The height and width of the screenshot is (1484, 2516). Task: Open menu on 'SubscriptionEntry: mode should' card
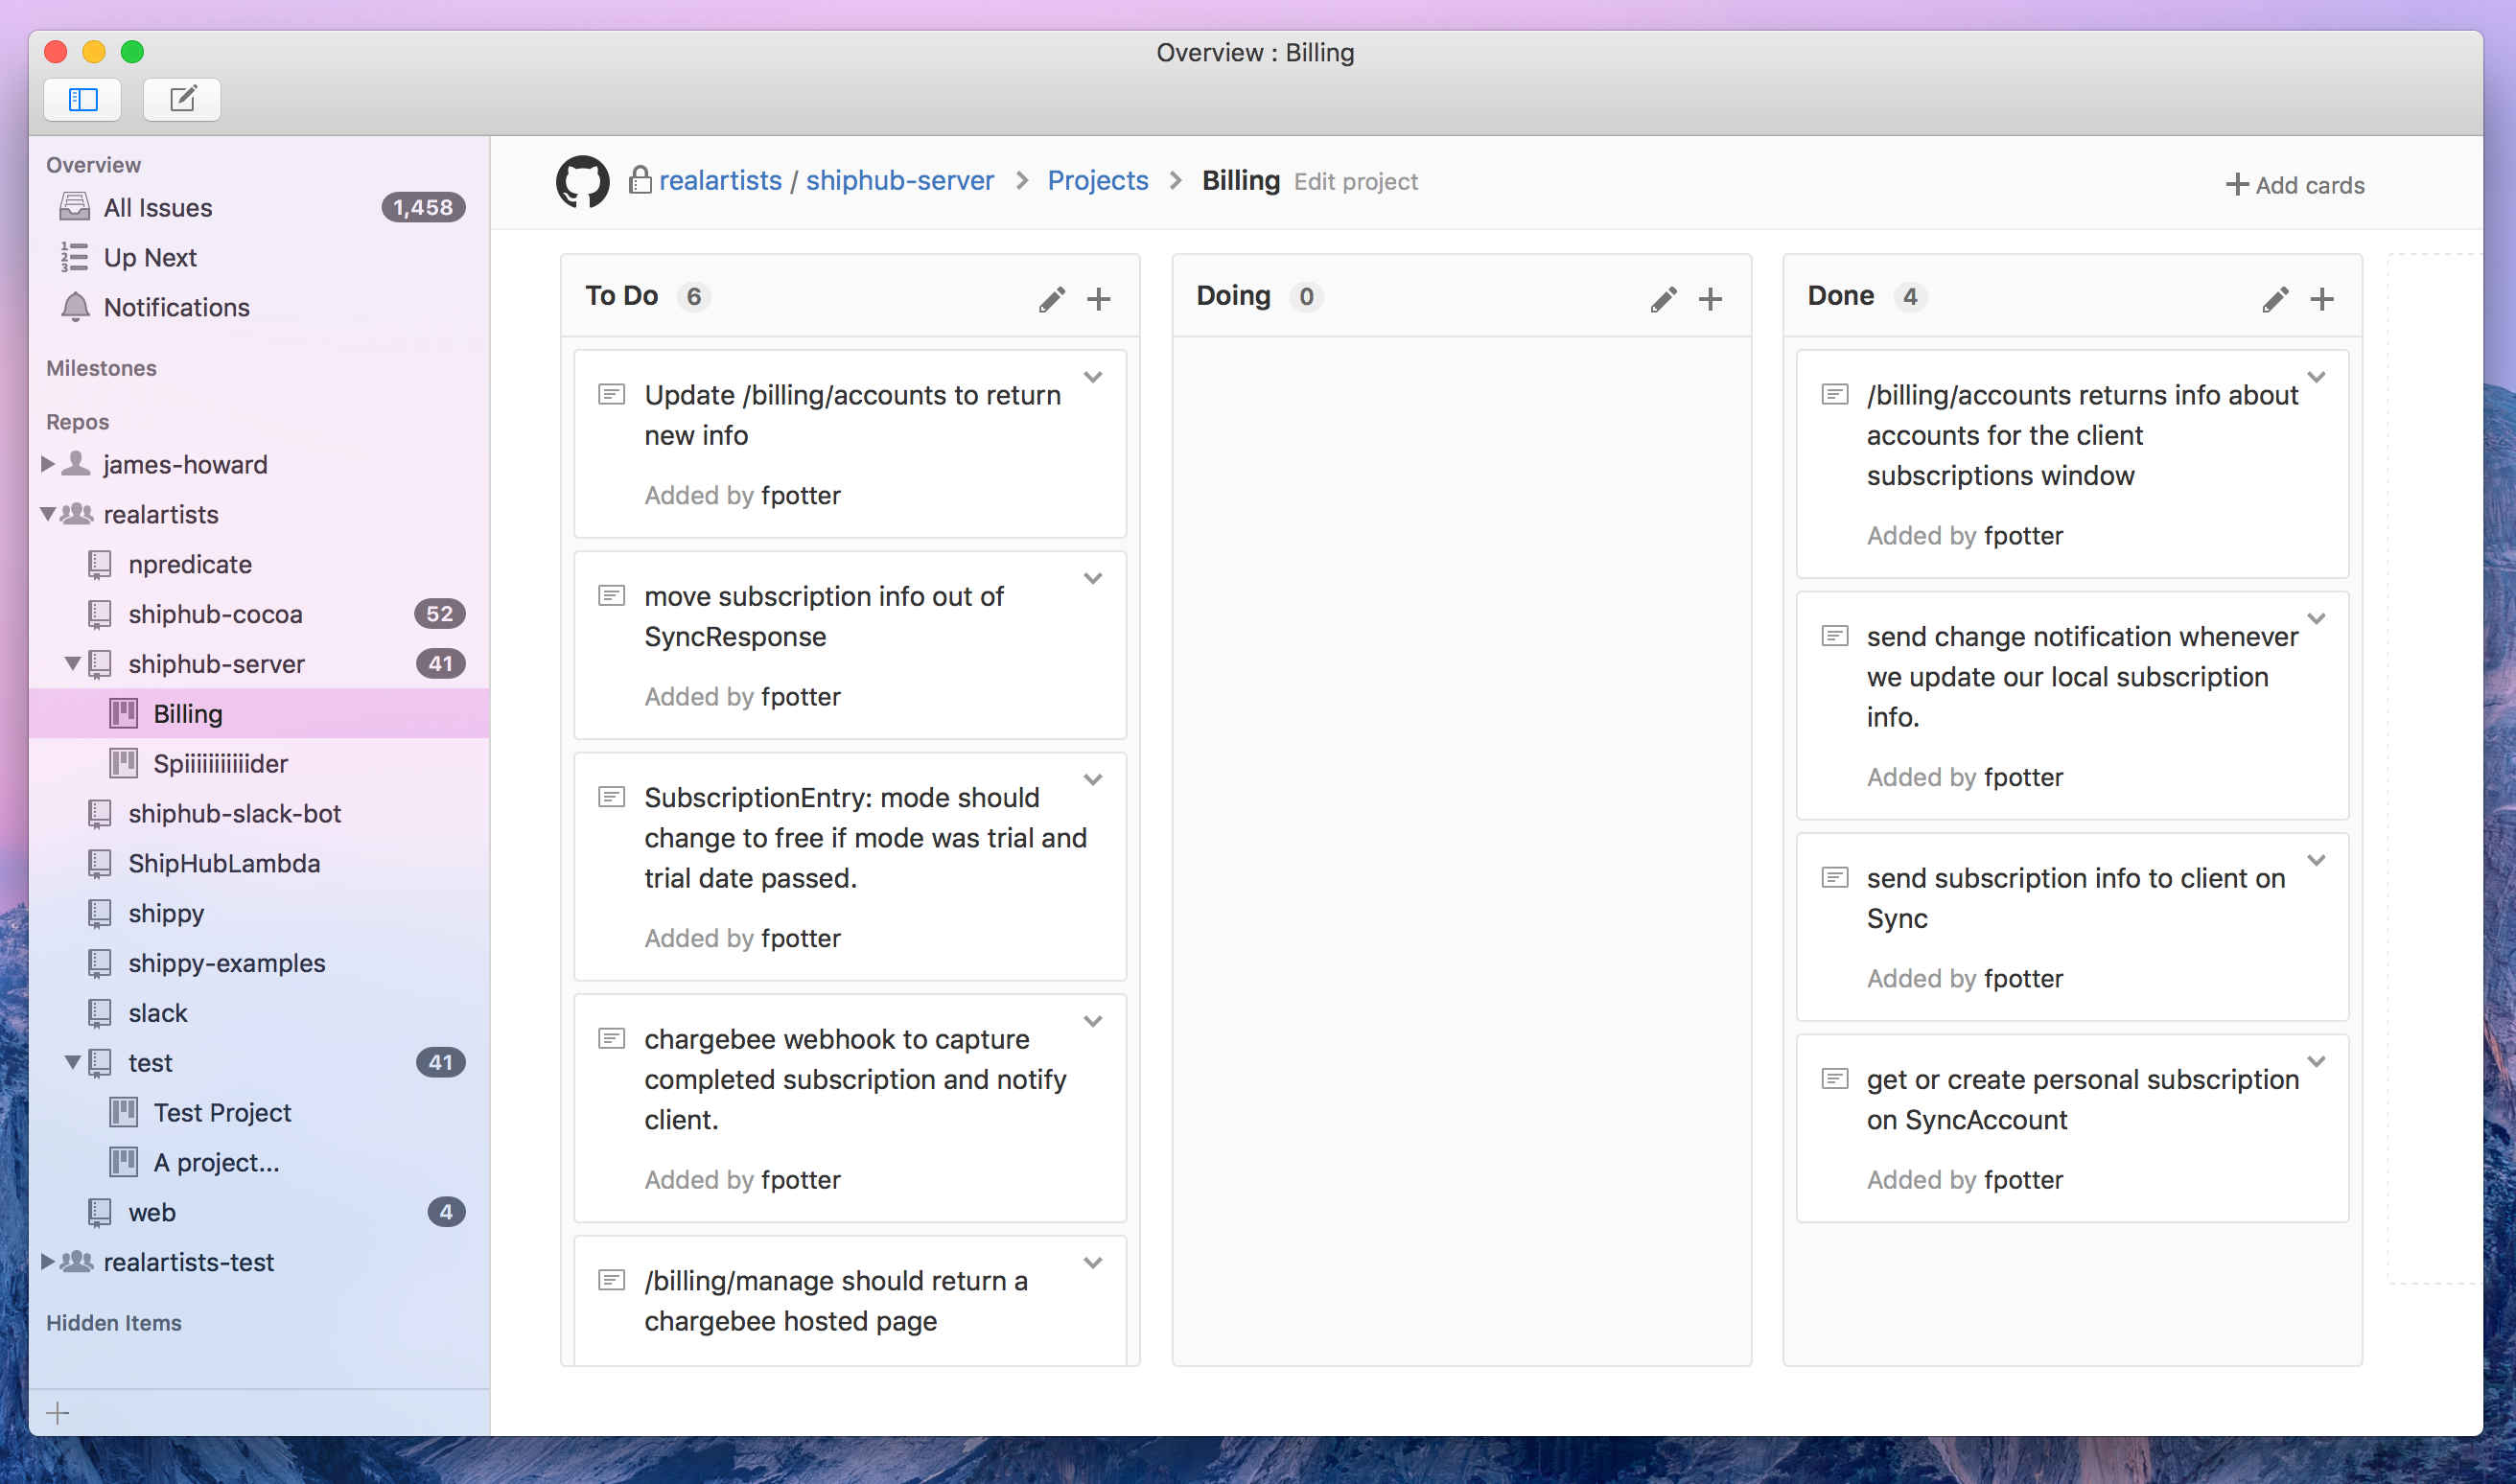click(1093, 780)
